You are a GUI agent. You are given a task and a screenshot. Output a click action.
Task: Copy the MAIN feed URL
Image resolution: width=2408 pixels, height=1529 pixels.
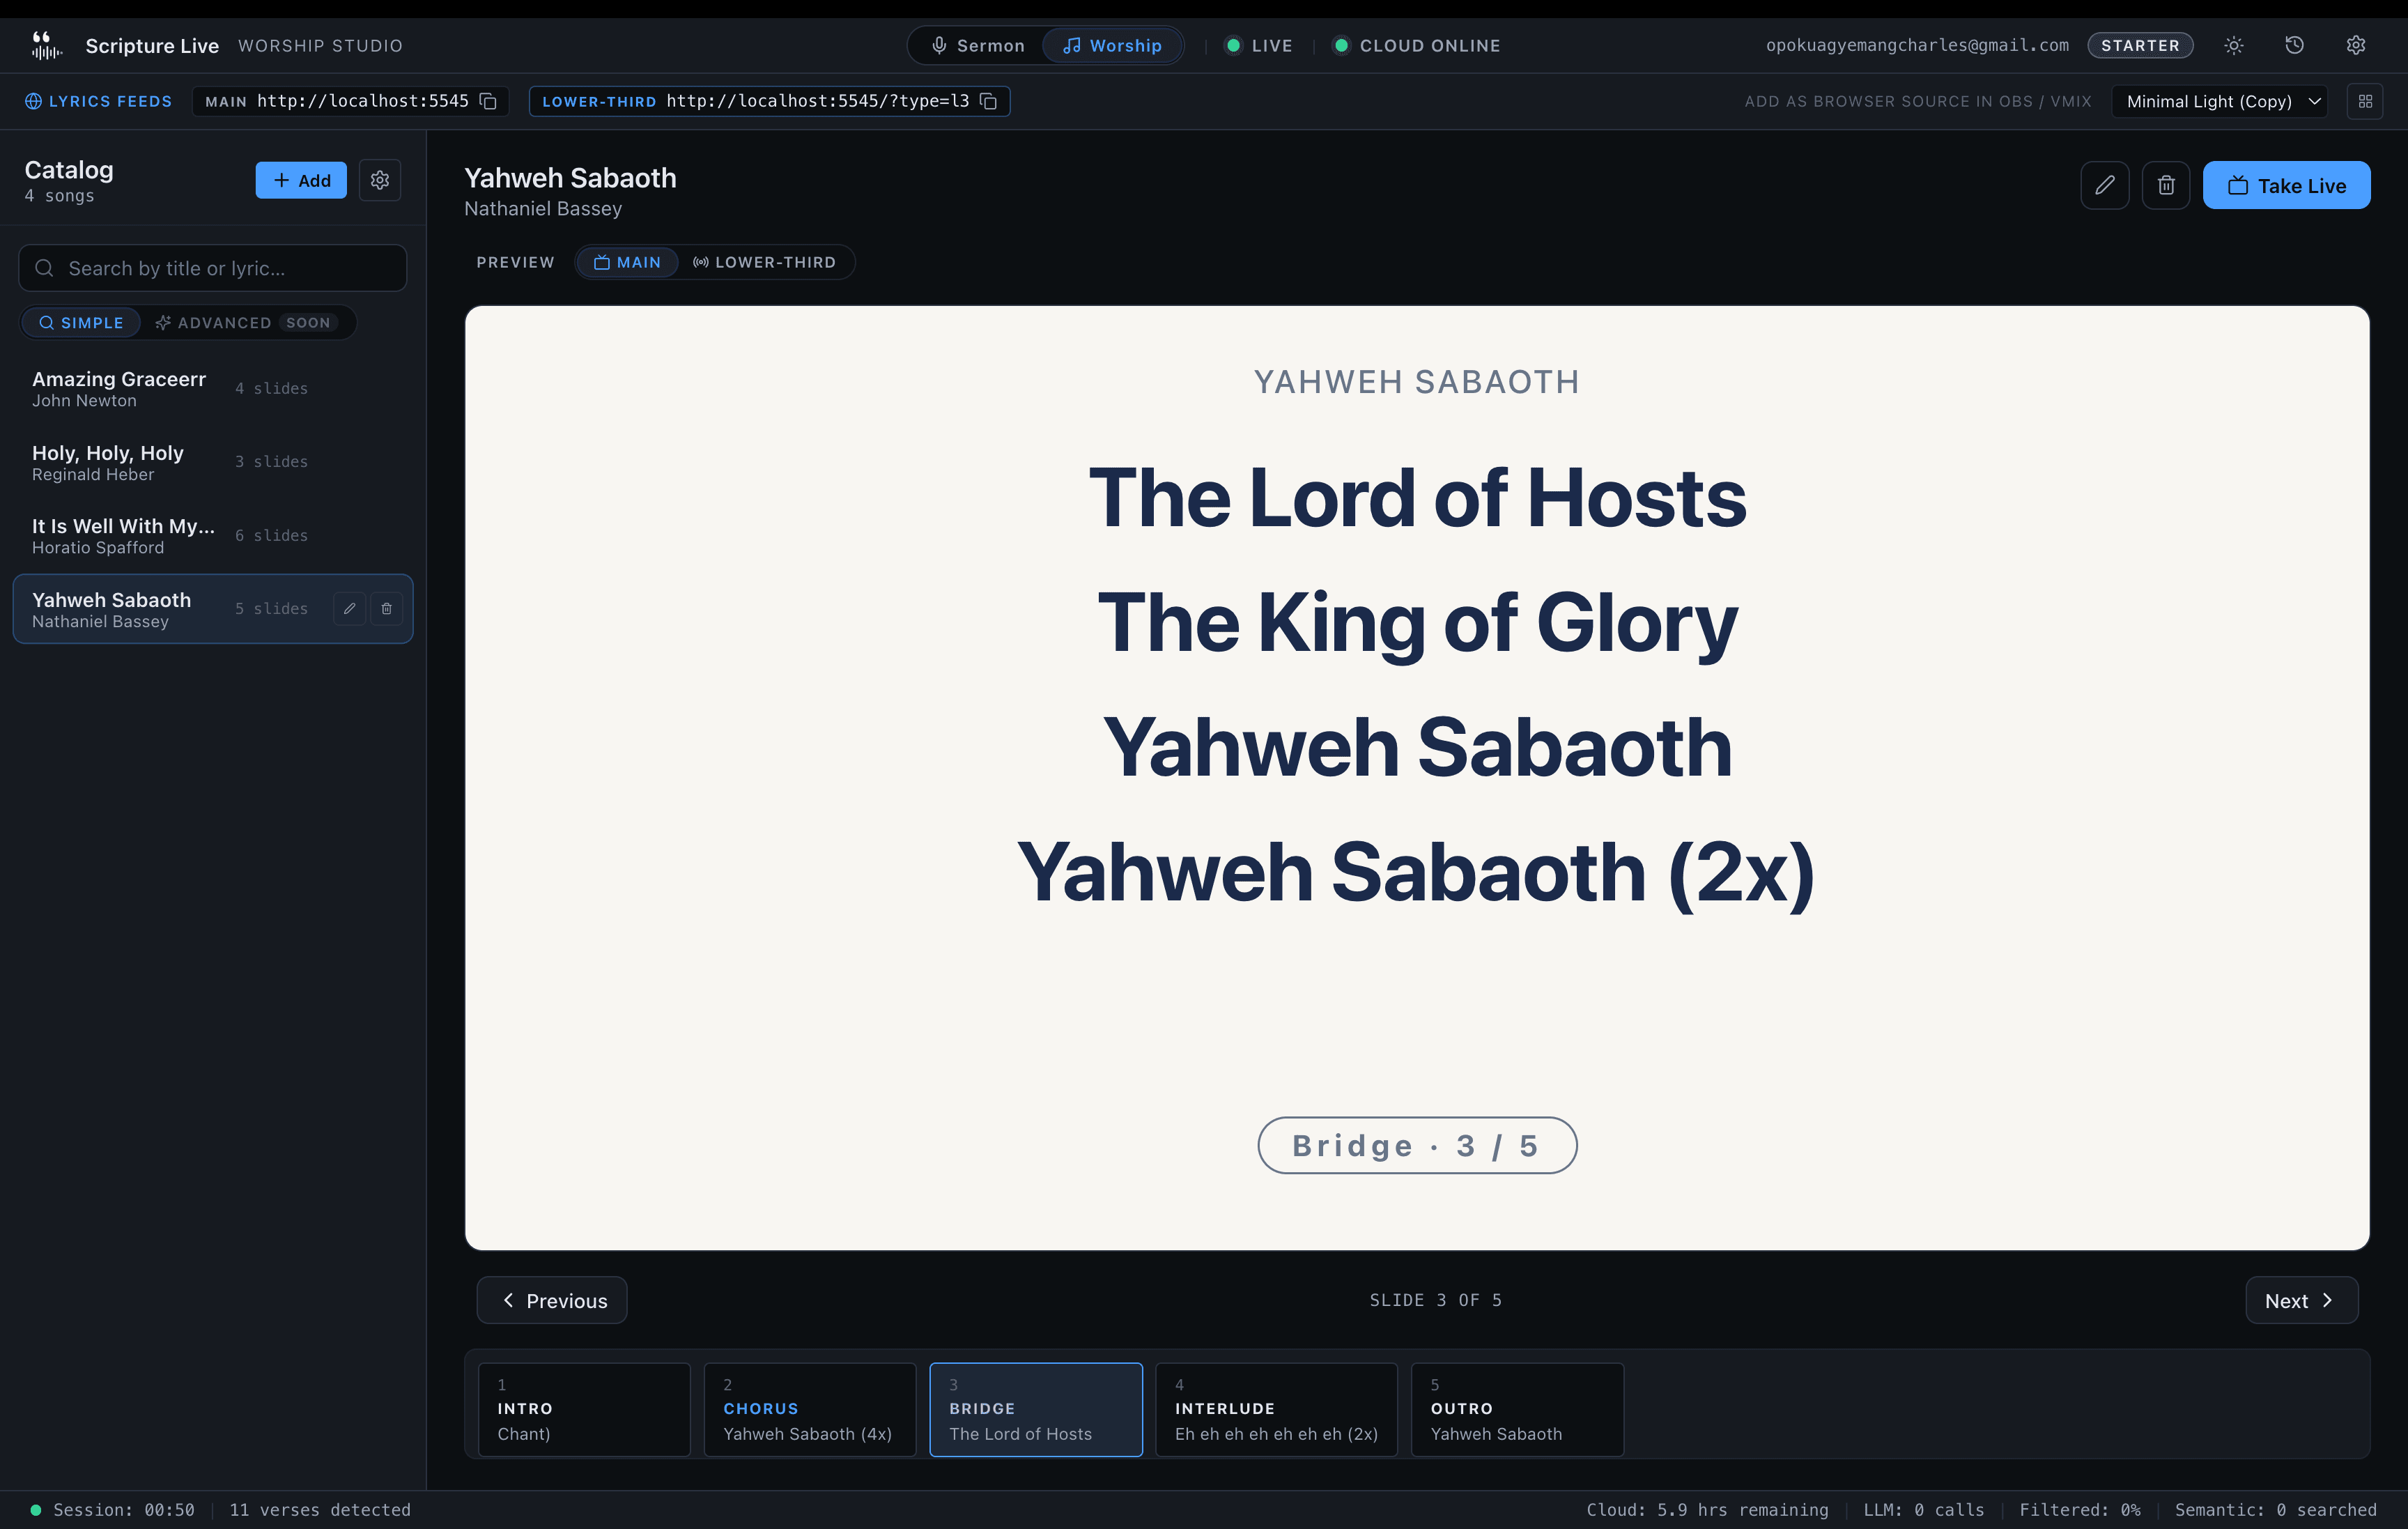(x=488, y=101)
